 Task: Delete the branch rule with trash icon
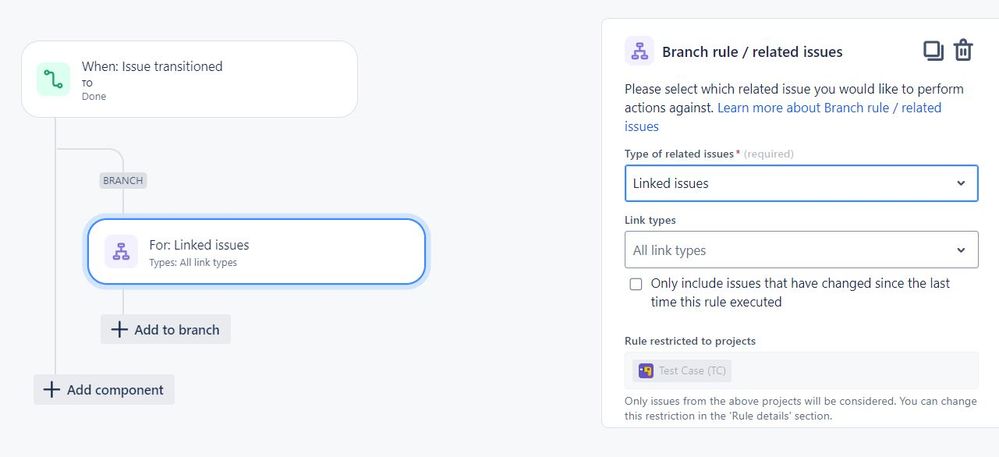click(x=963, y=50)
